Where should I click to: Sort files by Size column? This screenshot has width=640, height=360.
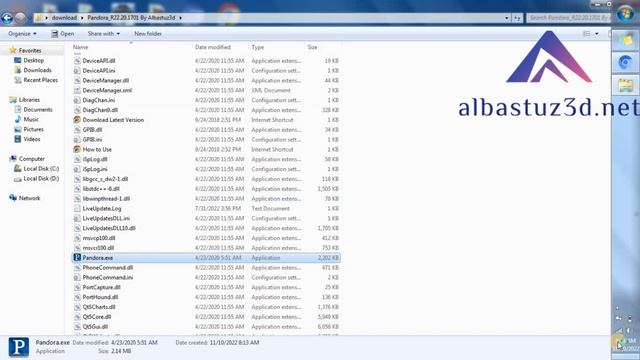(312, 47)
